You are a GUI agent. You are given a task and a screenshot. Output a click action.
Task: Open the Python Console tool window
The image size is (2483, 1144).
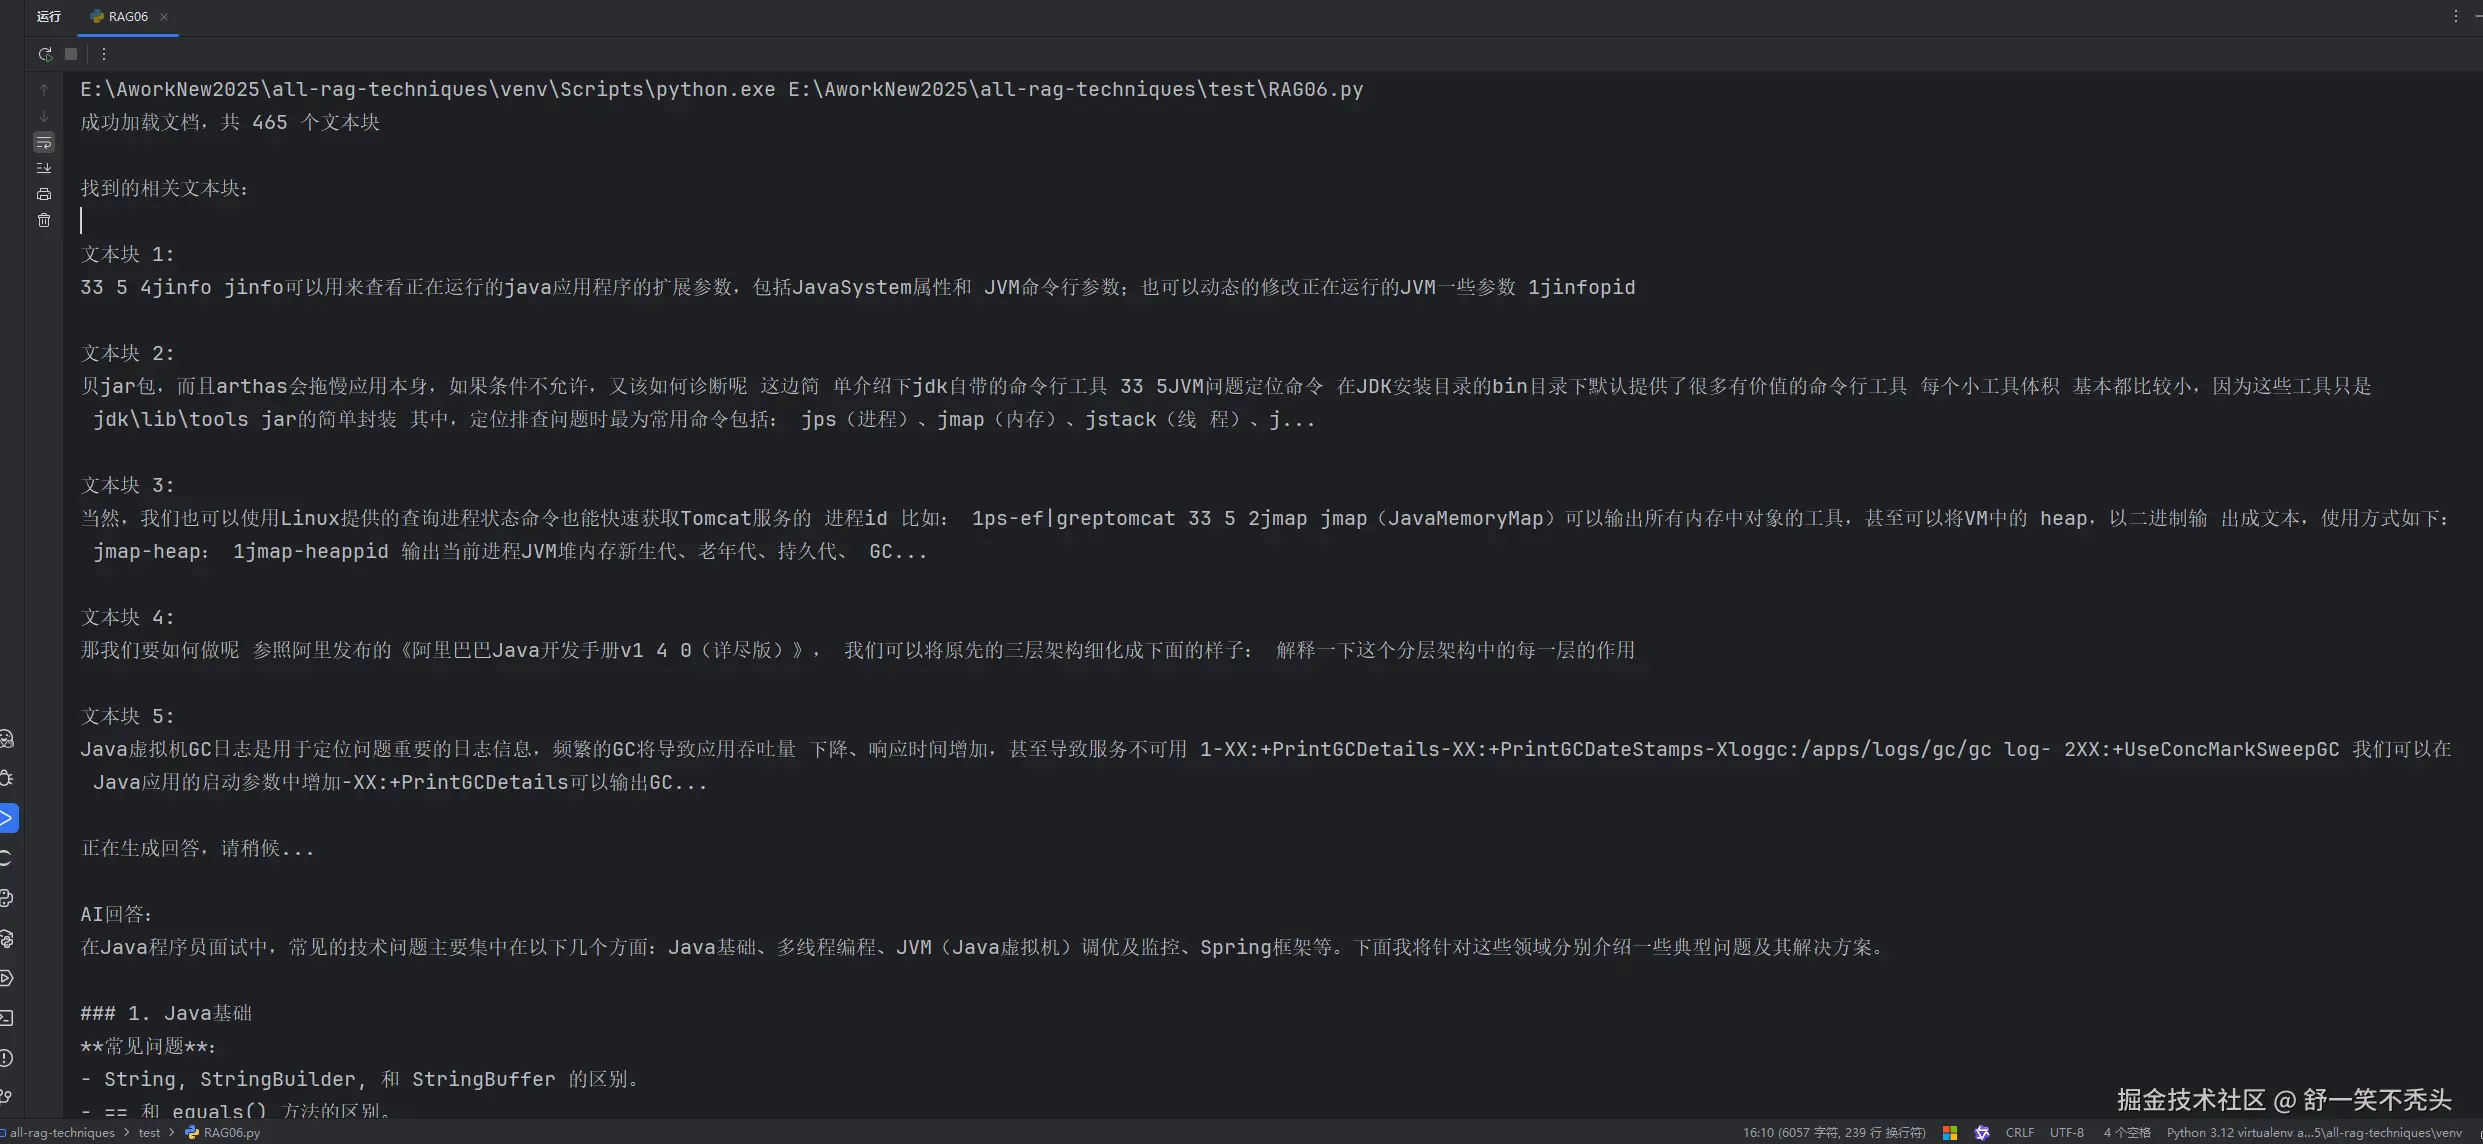coord(7,898)
